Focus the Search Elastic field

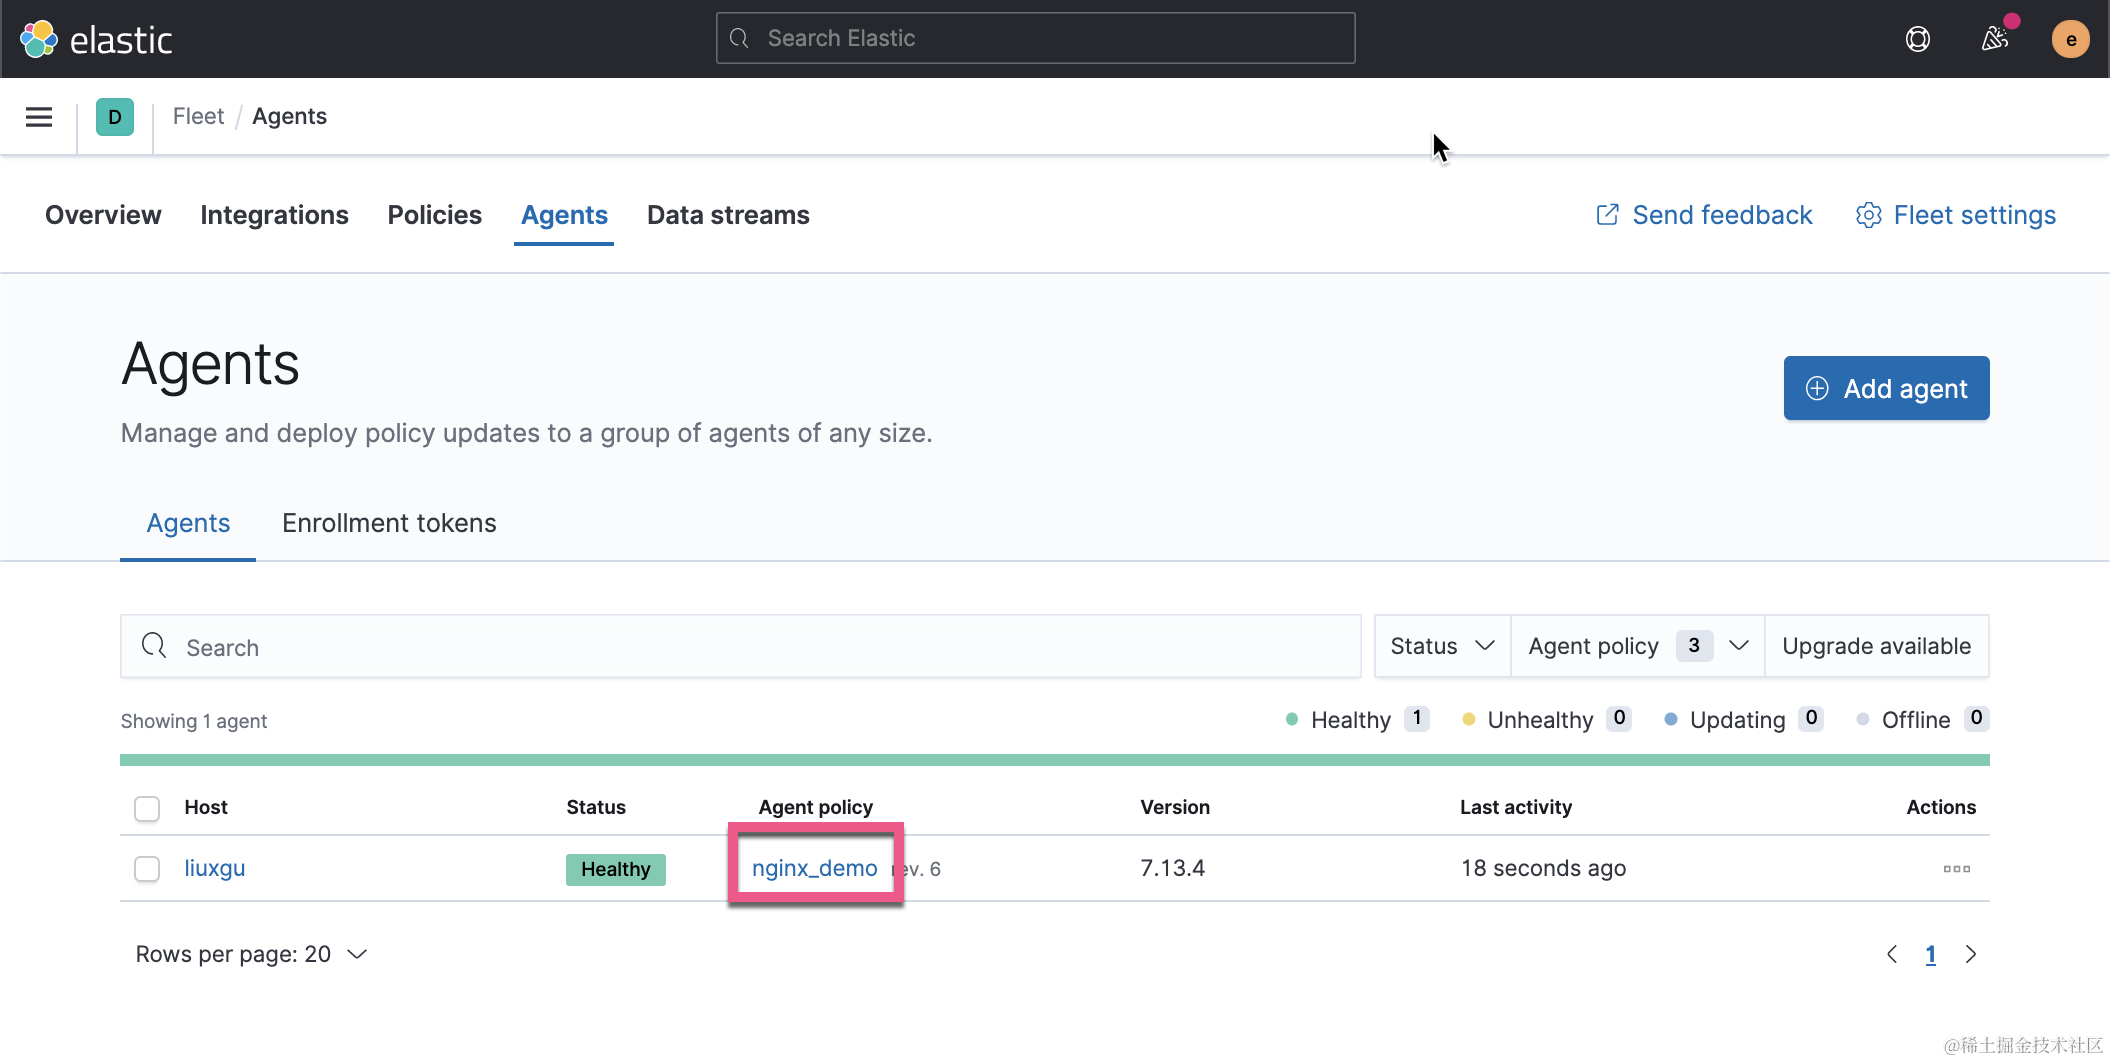1035,39
